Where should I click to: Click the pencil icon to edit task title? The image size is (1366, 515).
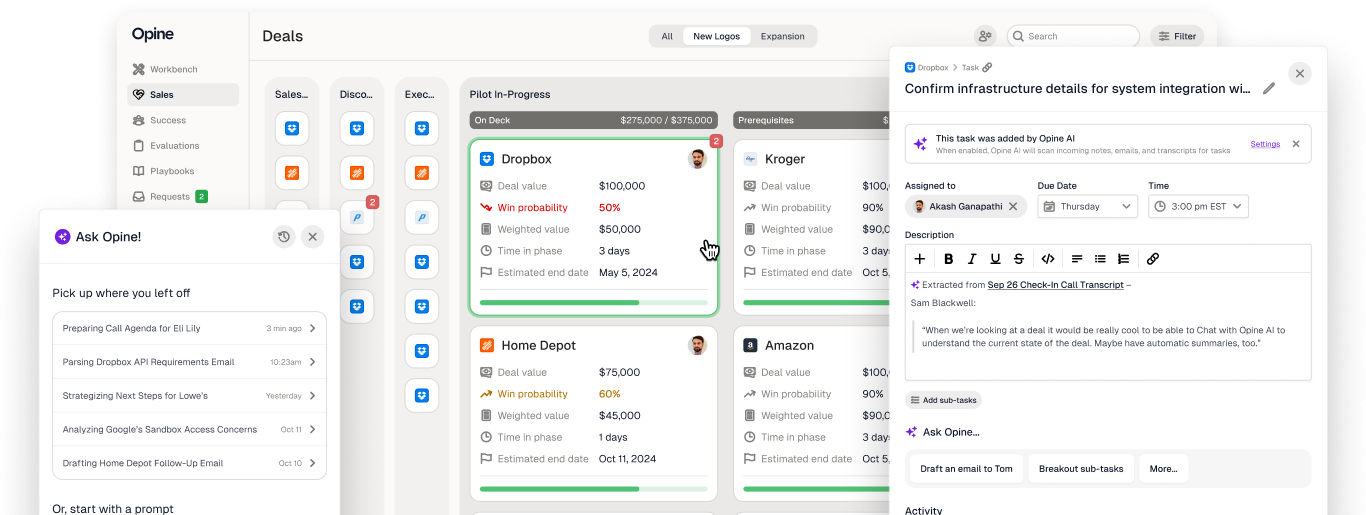(x=1269, y=88)
